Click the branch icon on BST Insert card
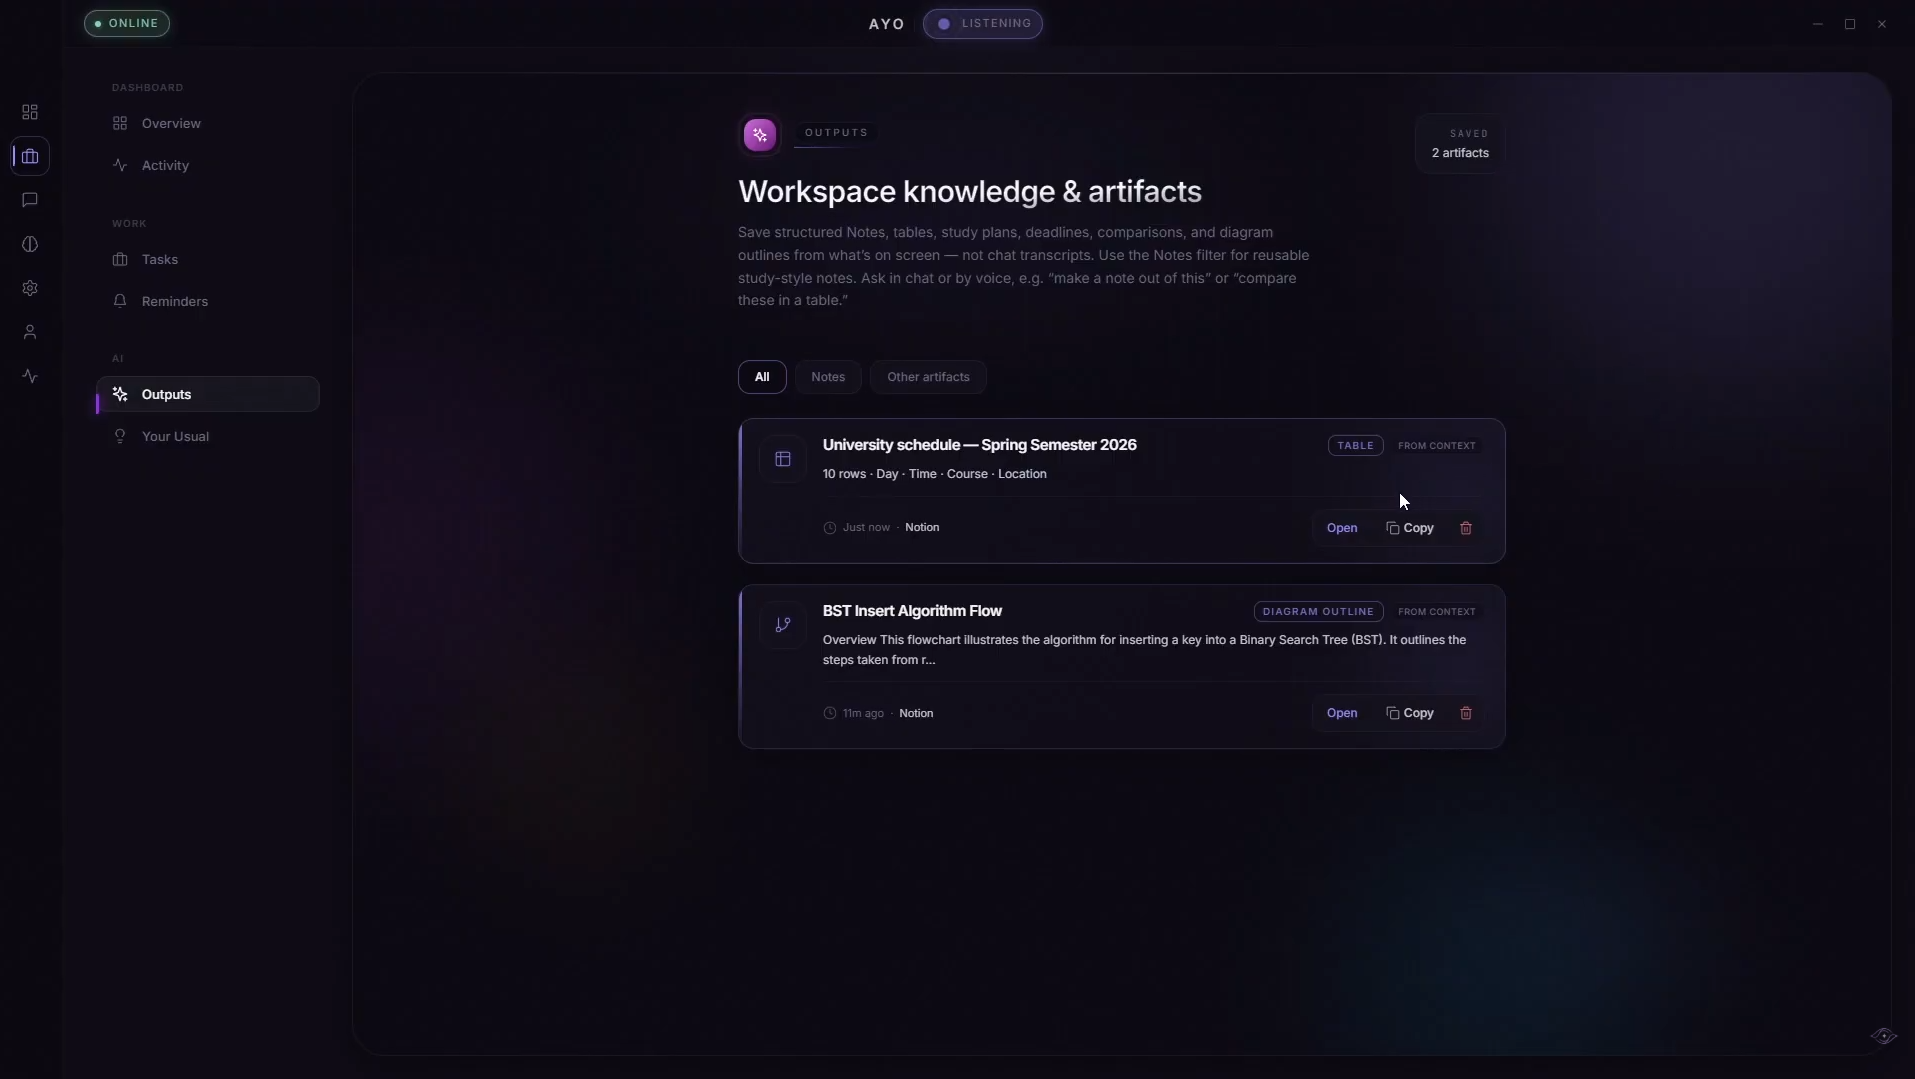1915x1079 pixels. tap(783, 625)
